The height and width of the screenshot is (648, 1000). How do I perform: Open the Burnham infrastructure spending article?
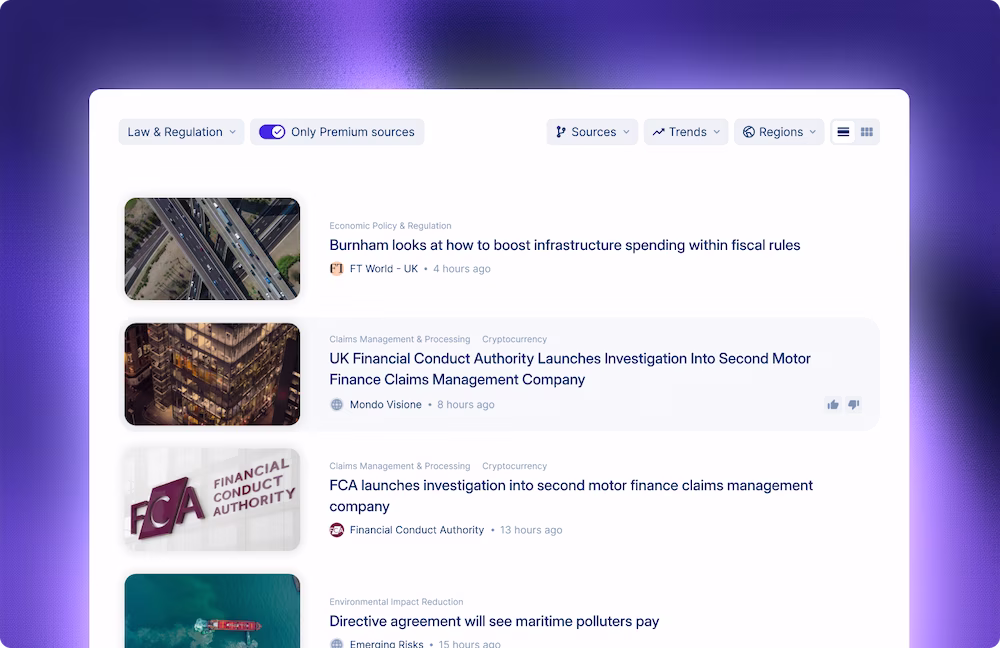(564, 245)
